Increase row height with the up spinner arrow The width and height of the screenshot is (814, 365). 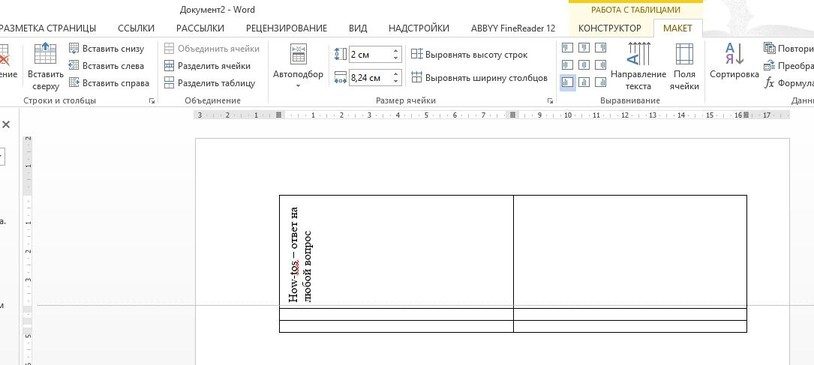(x=396, y=51)
